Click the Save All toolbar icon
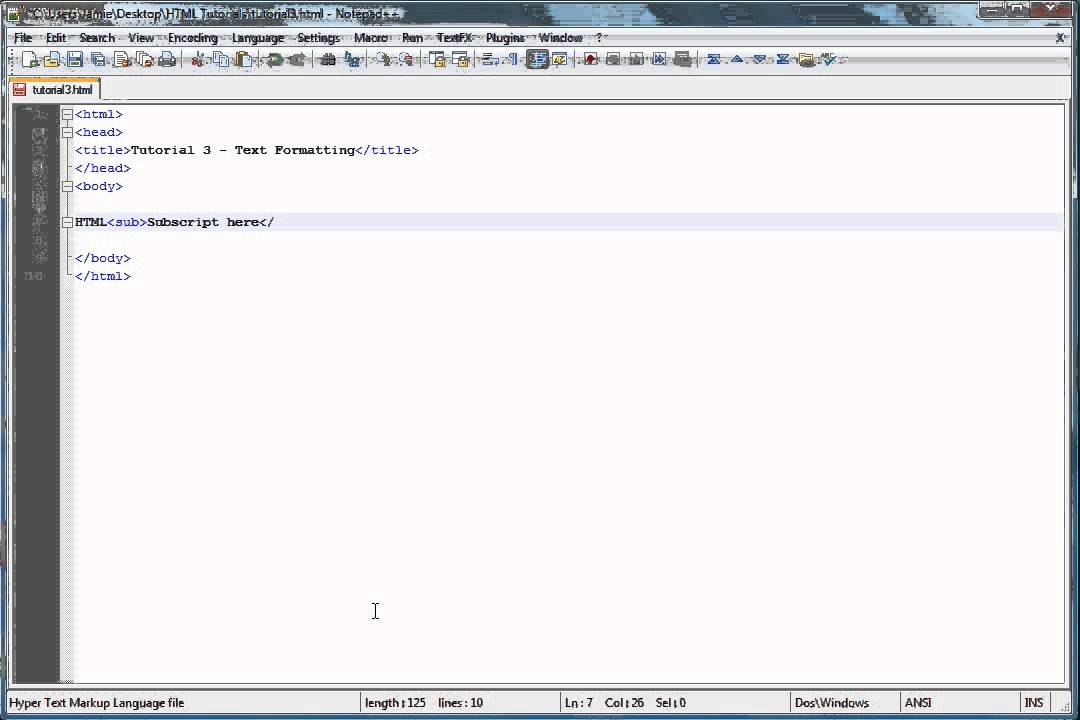1080x720 pixels. click(98, 60)
